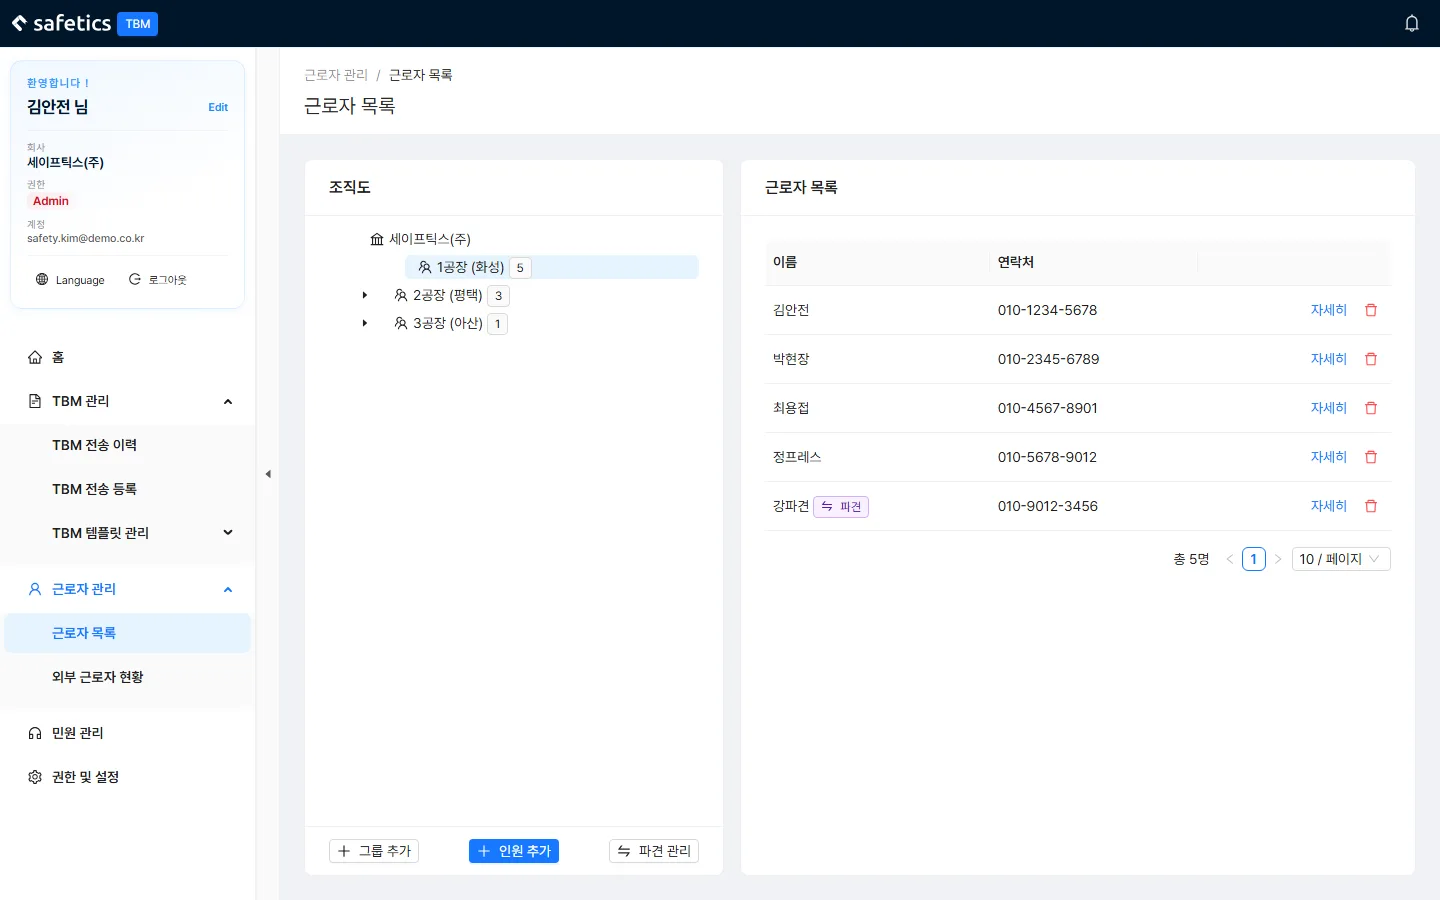Screen dimensions: 1440x900
Task: Open TBM 전송 등록 menu item
Action: pos(127,489)
